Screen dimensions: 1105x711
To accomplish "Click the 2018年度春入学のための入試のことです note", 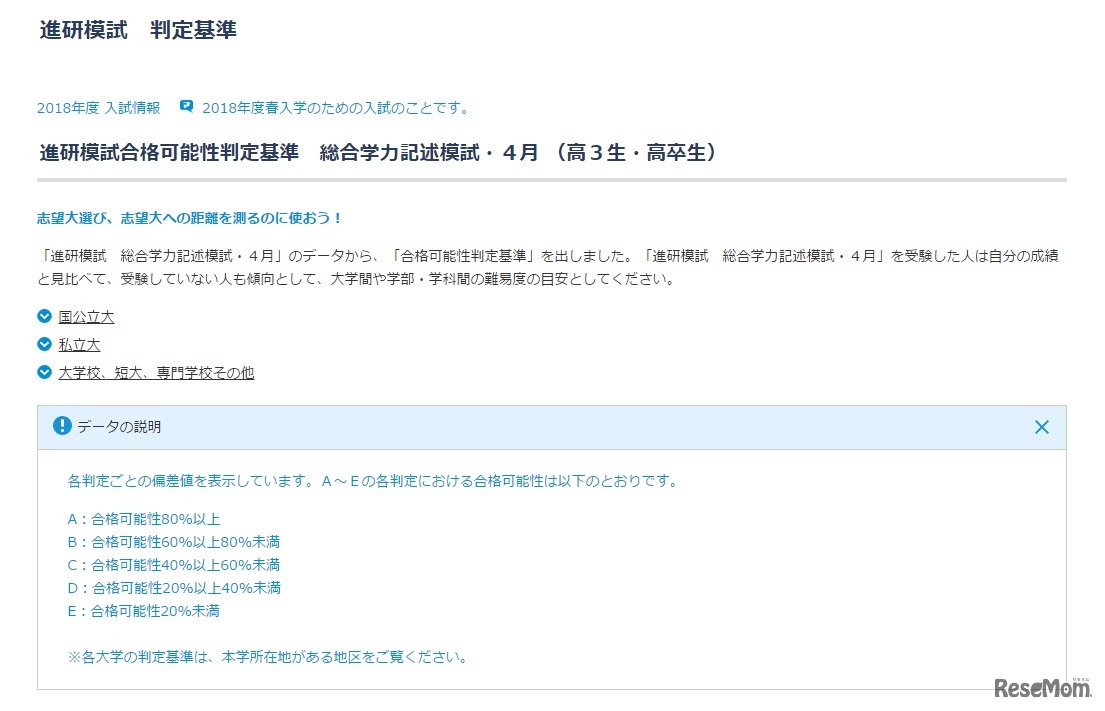I will 335,108.
